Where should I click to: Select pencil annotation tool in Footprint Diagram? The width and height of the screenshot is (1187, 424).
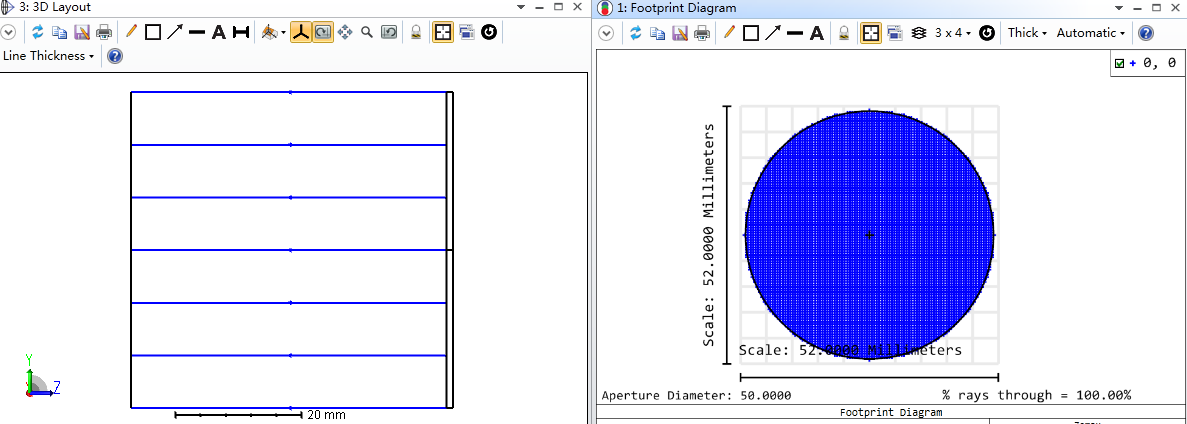729,32
